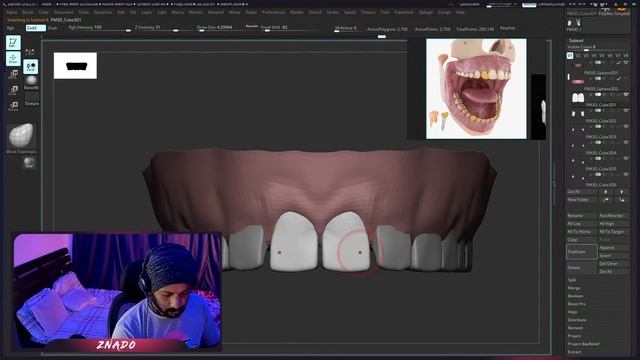Select the Move gizmo tool icon
Viewport: 640px width, 360px height.
pos(13,75)
